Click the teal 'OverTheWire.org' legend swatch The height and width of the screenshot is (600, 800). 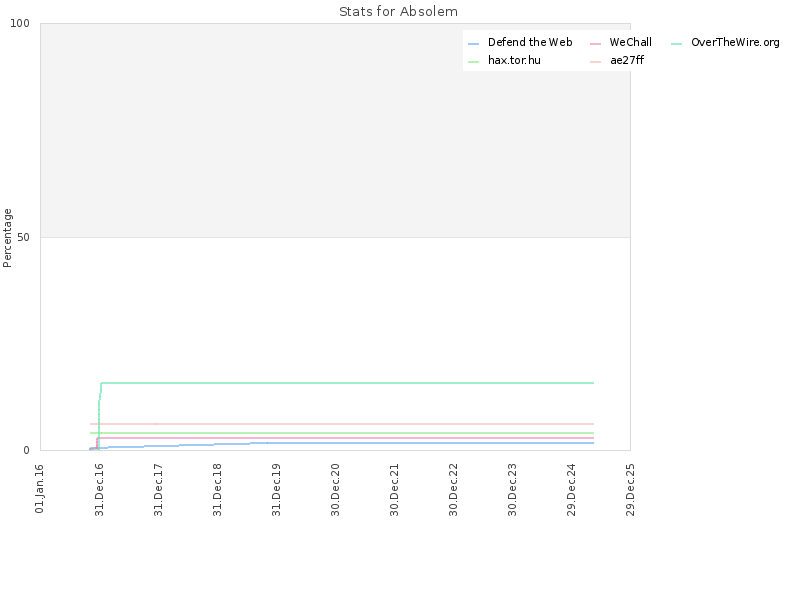tap(677, 44)
